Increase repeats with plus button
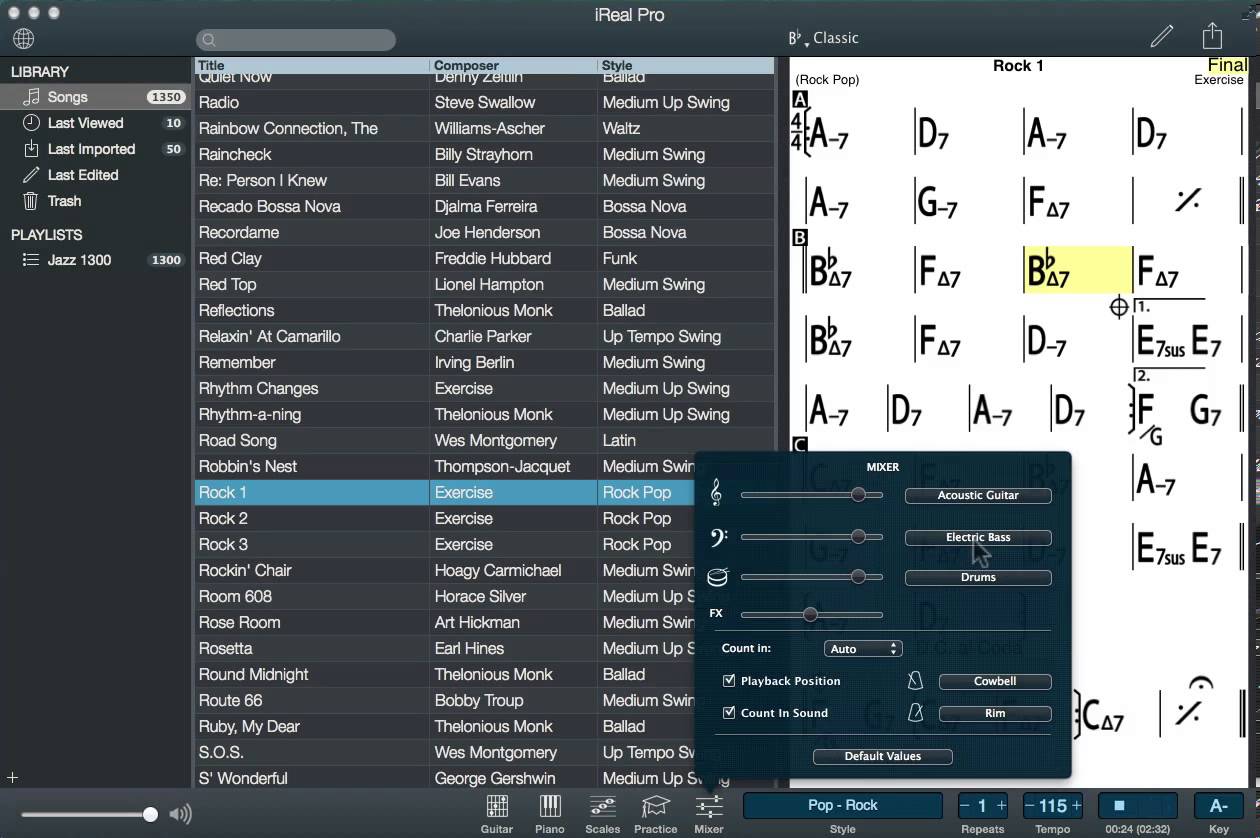 click(1001, 806)
